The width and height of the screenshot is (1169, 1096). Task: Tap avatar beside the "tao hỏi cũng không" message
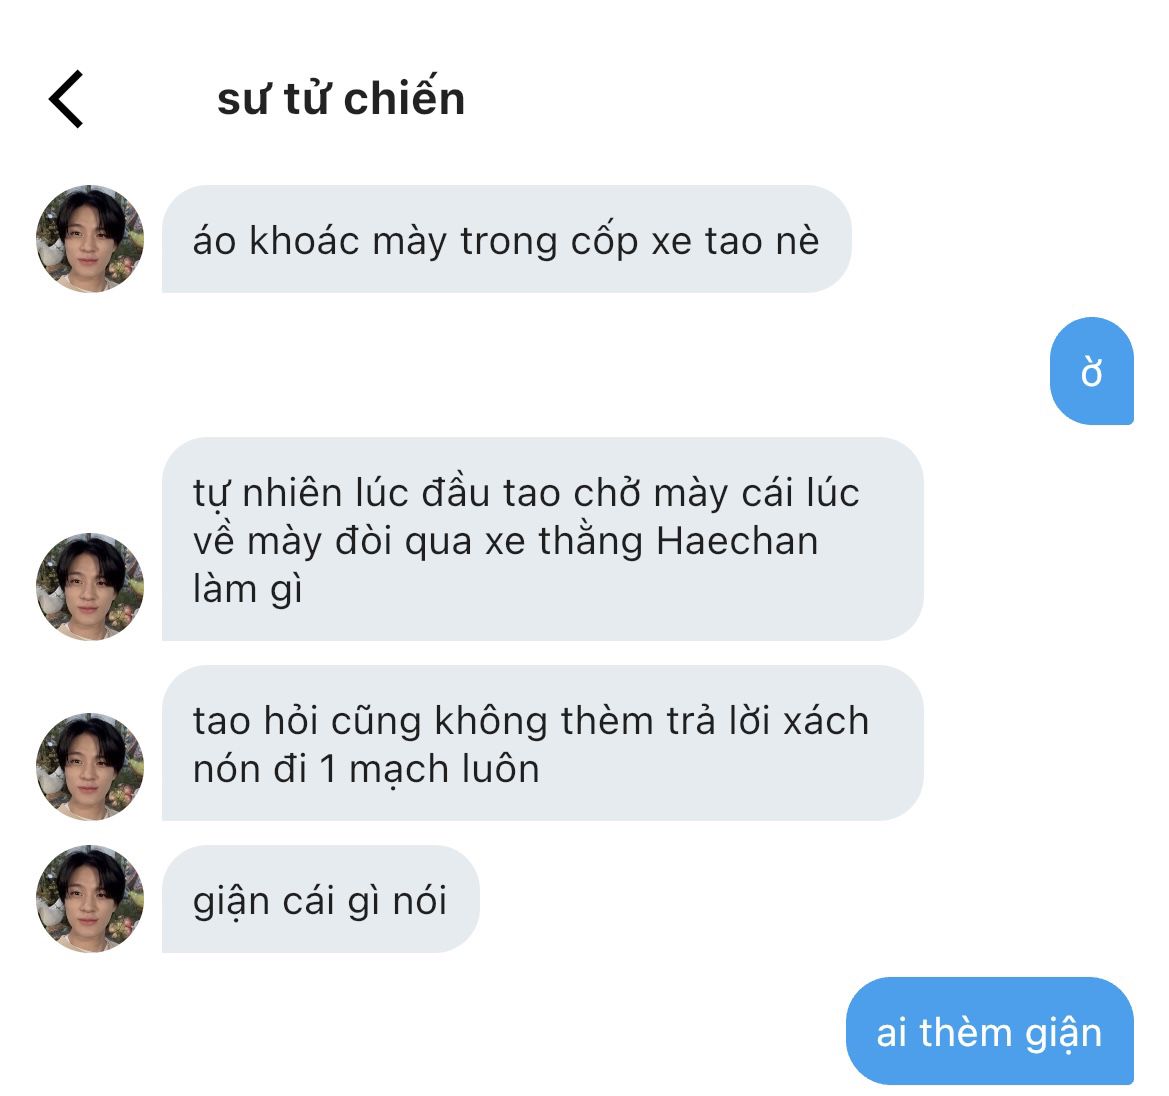coord(90,766)
